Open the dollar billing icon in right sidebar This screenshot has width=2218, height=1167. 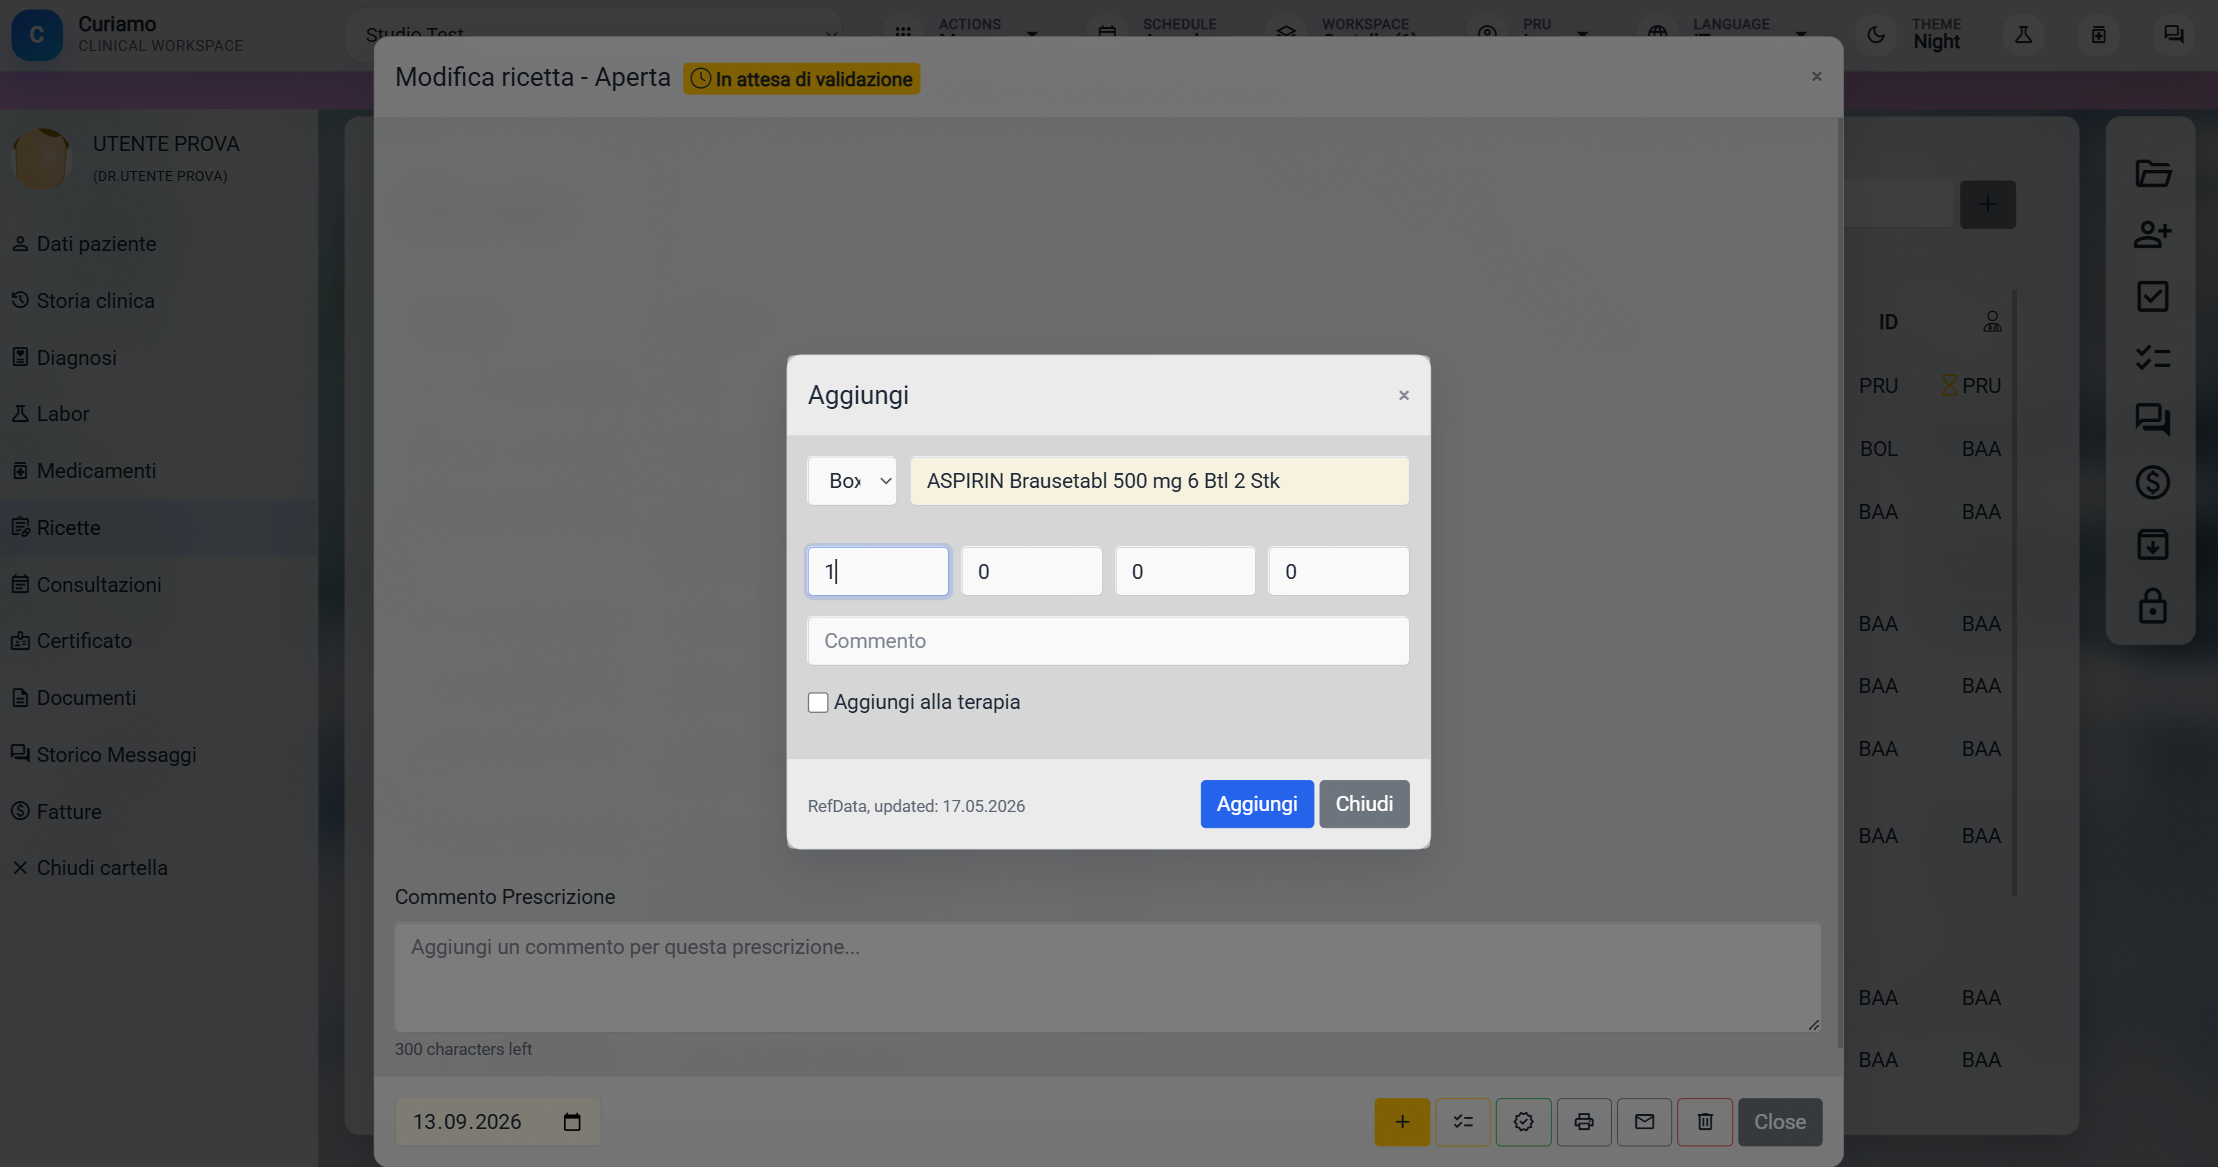click(x=2152, y=482)
